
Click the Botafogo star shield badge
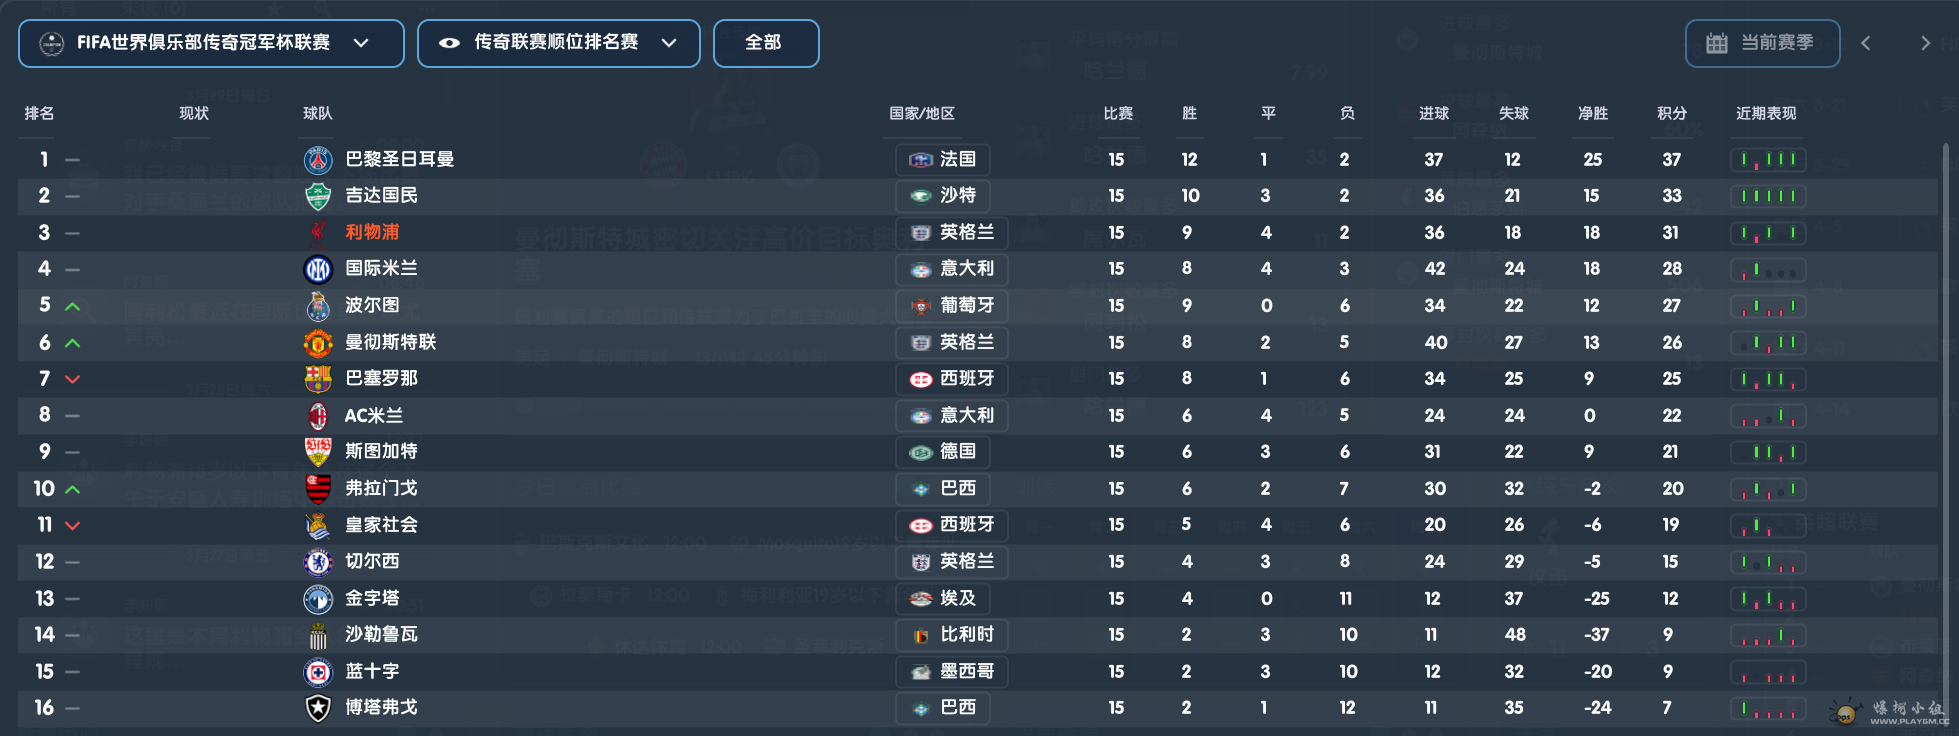(x=318, y=708)
